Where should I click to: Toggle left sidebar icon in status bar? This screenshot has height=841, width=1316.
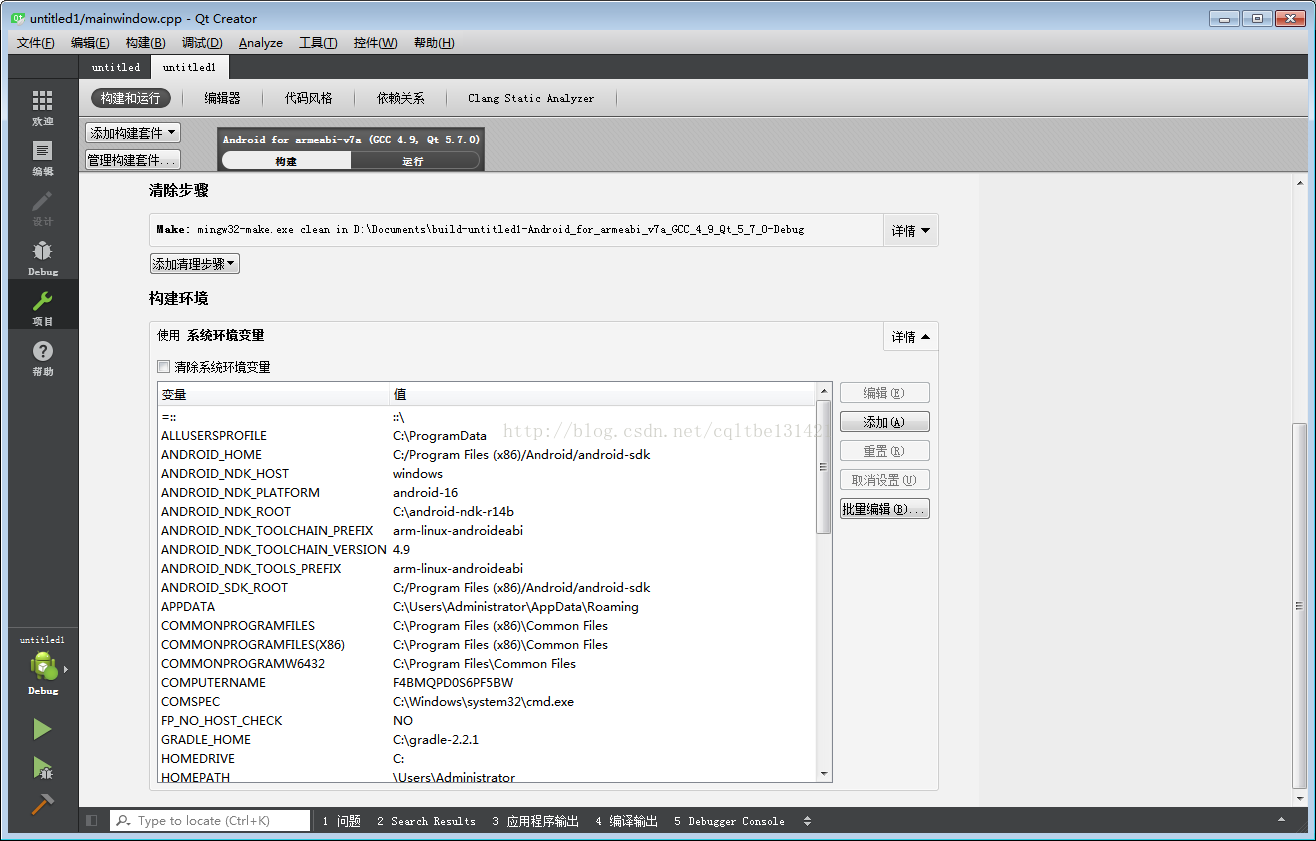coord(92,821)
